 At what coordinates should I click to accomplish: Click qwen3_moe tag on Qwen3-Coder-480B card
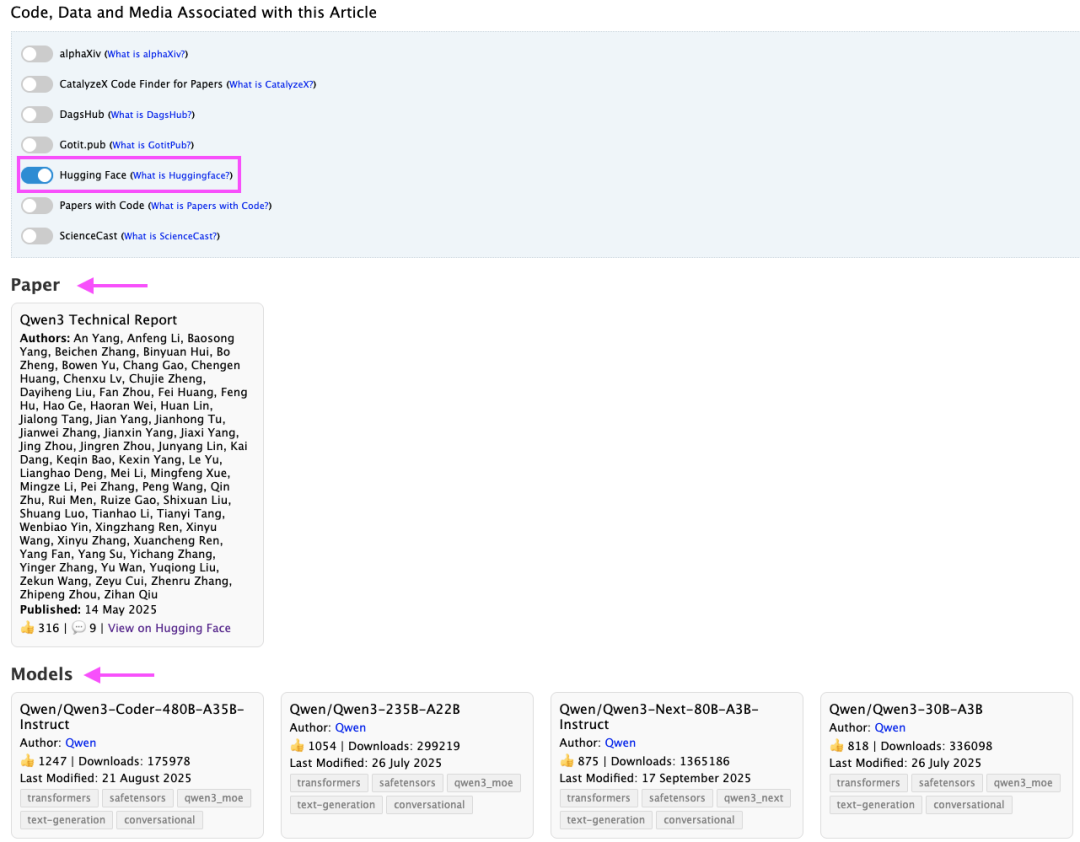pyautogui.click(x=214, y=798)
